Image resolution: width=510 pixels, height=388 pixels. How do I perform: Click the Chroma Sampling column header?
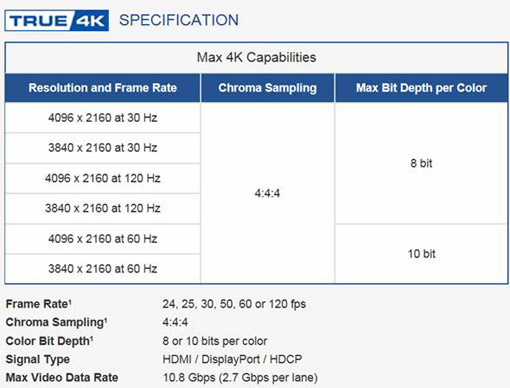coord(267,88)
